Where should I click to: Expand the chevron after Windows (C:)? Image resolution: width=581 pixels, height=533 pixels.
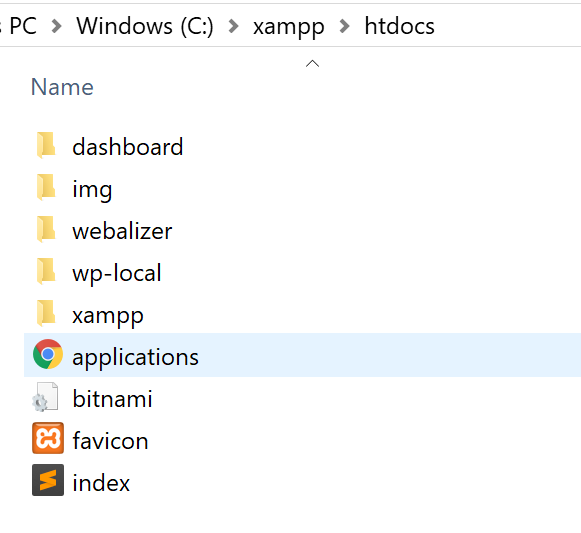[x=233, y=26]
